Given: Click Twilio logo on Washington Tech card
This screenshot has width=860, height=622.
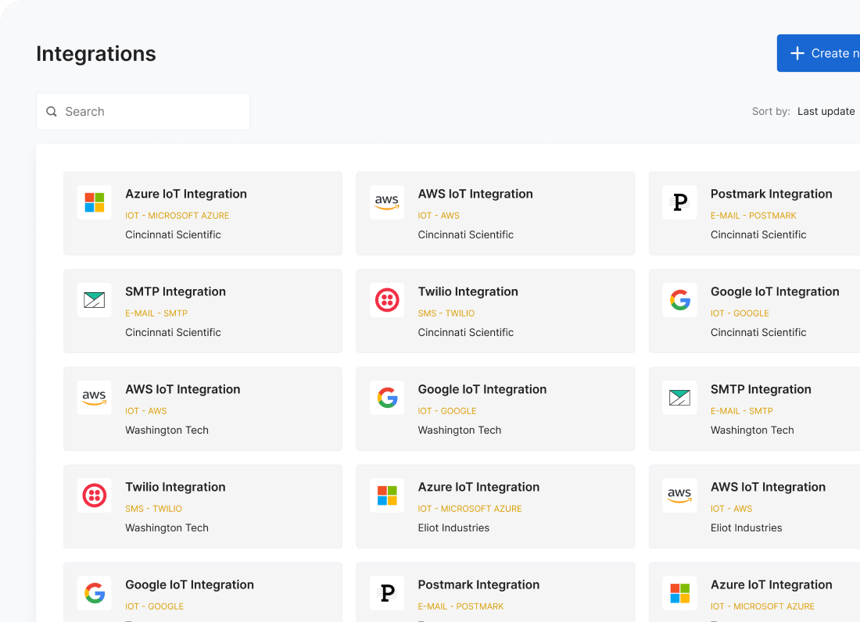Looking at the screenshot, I should coord(94,495).
